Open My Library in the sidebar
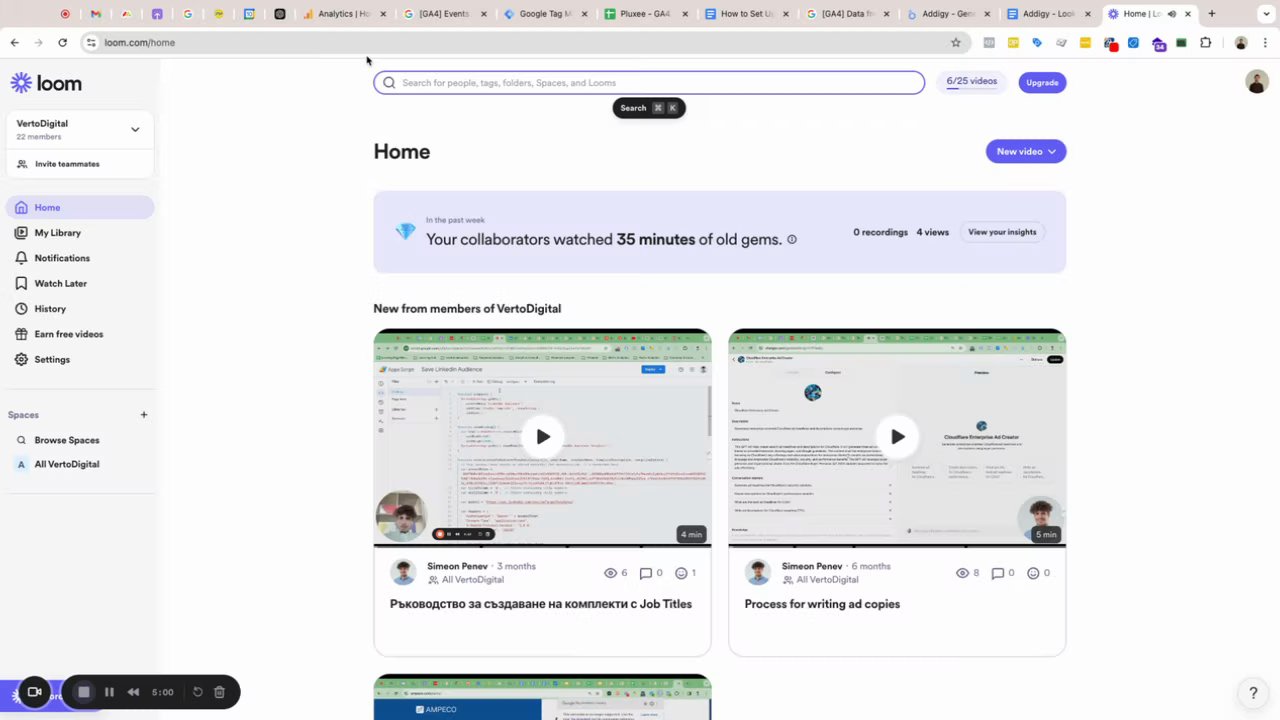Image resolution: width=1280 pixels, height=720 pixels. (x=57, y=233)
